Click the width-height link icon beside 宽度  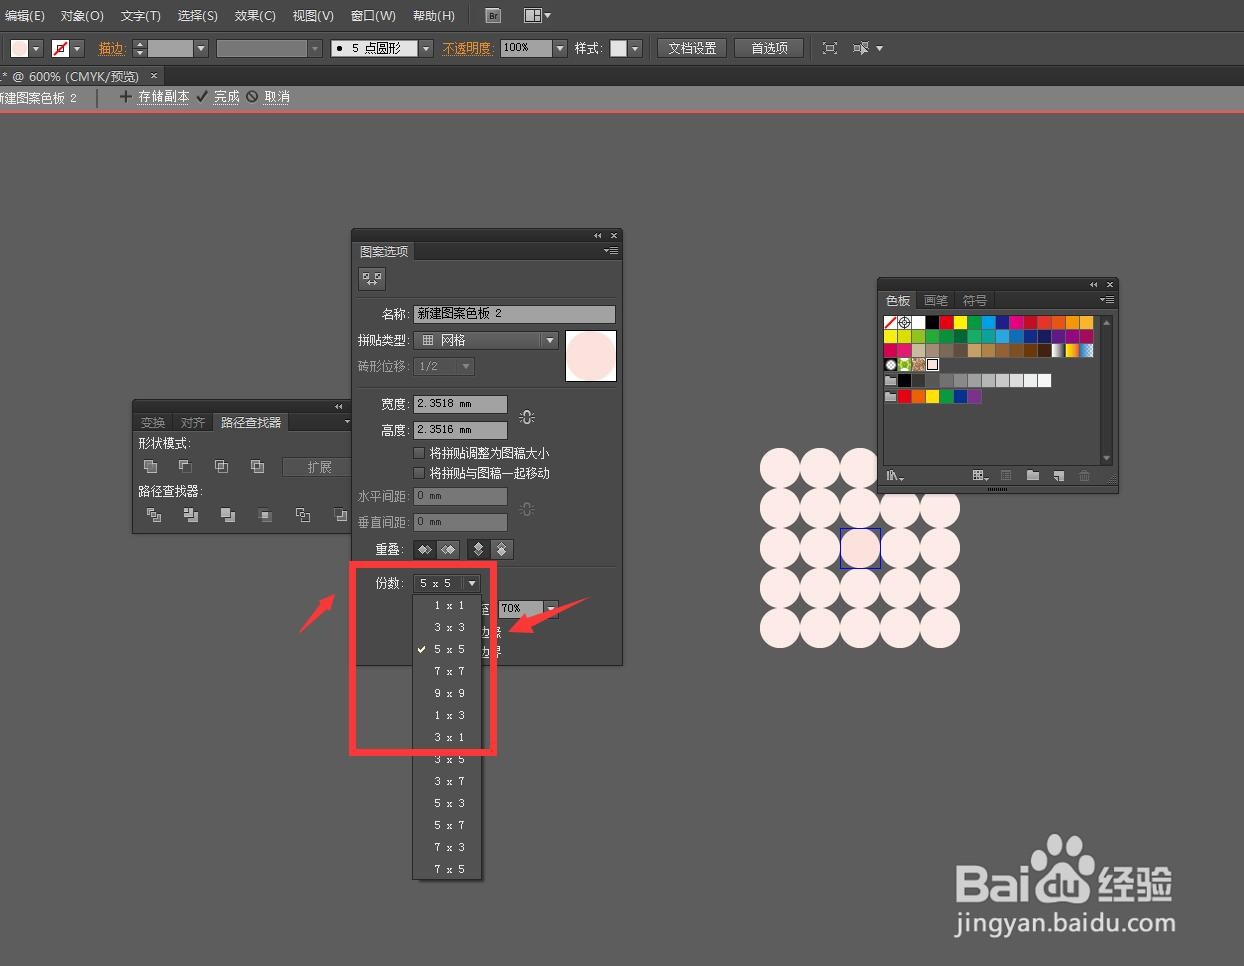pyautogui.click(x=527, y=417)
